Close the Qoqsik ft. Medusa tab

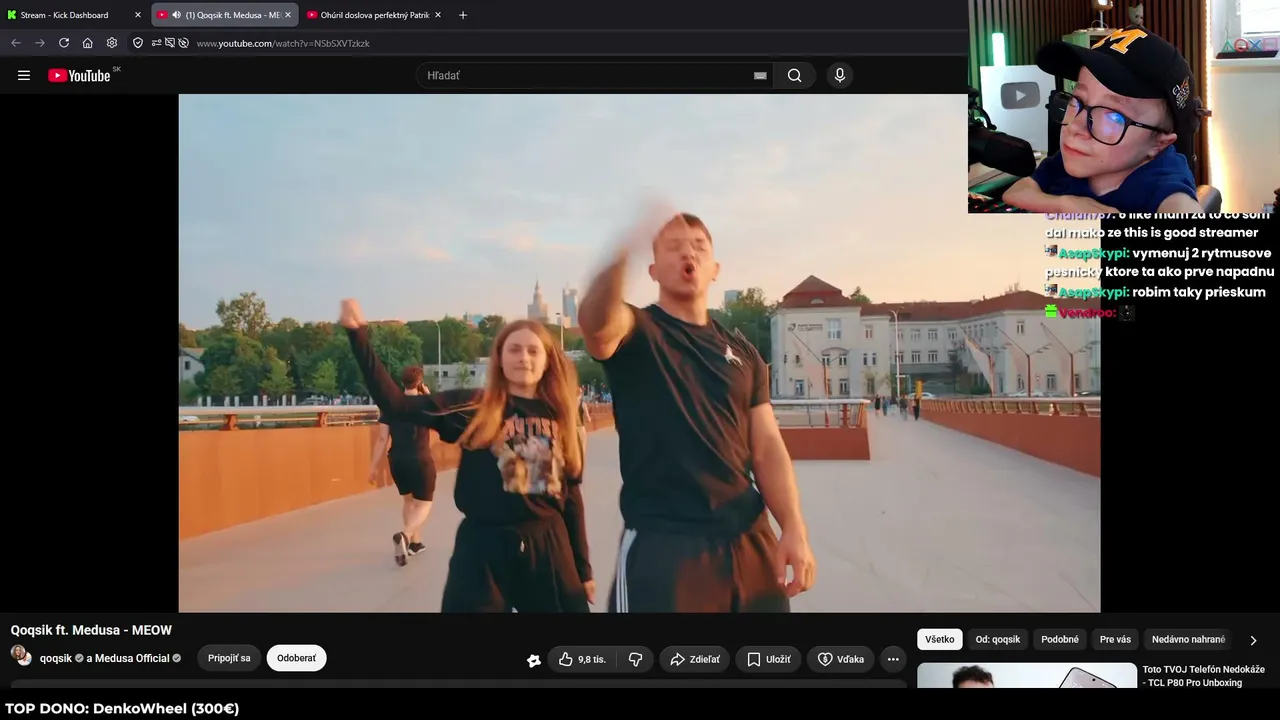tap(288, 15)
